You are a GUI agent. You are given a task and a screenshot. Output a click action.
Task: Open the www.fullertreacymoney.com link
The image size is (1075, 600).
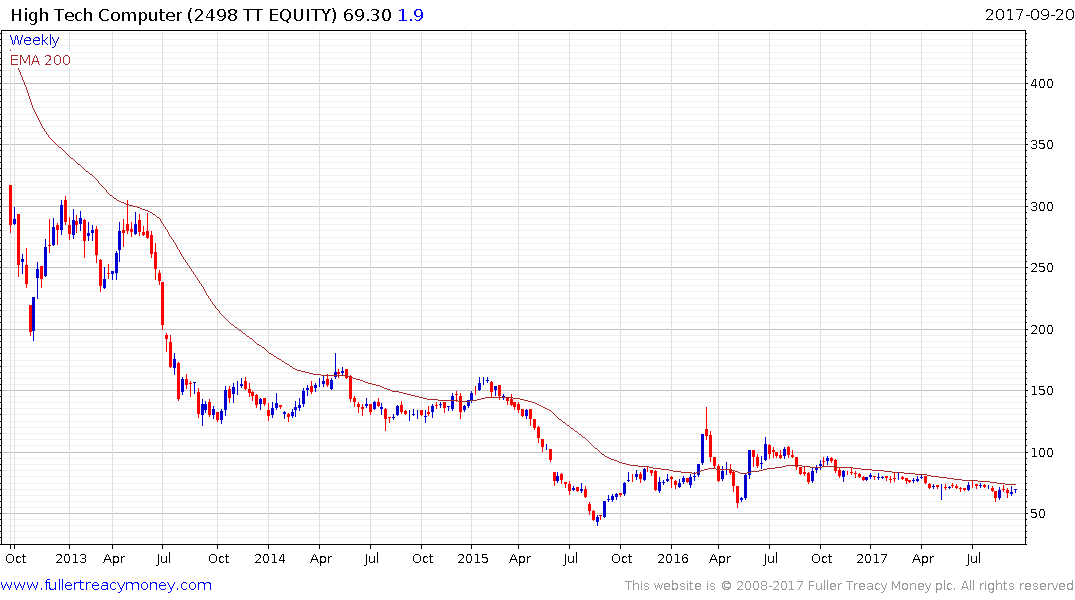point(106,585)
